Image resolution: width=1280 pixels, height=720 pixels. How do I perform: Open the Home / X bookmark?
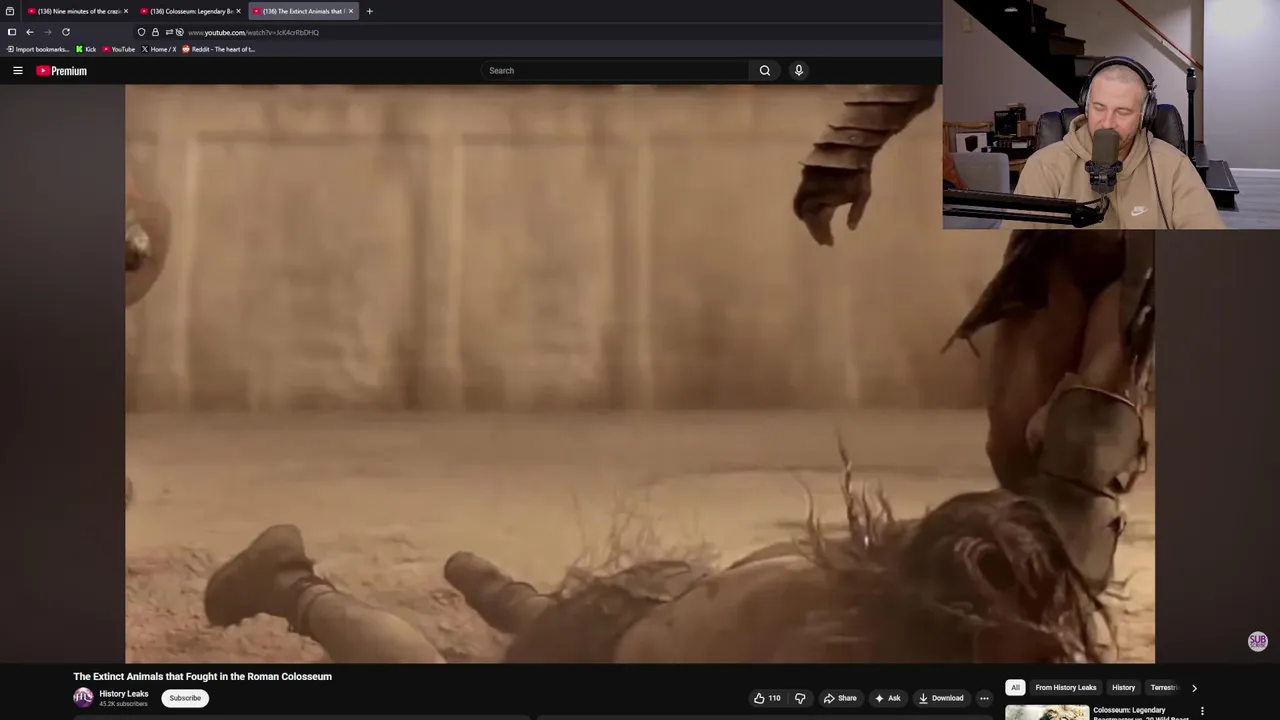[159, 49]
